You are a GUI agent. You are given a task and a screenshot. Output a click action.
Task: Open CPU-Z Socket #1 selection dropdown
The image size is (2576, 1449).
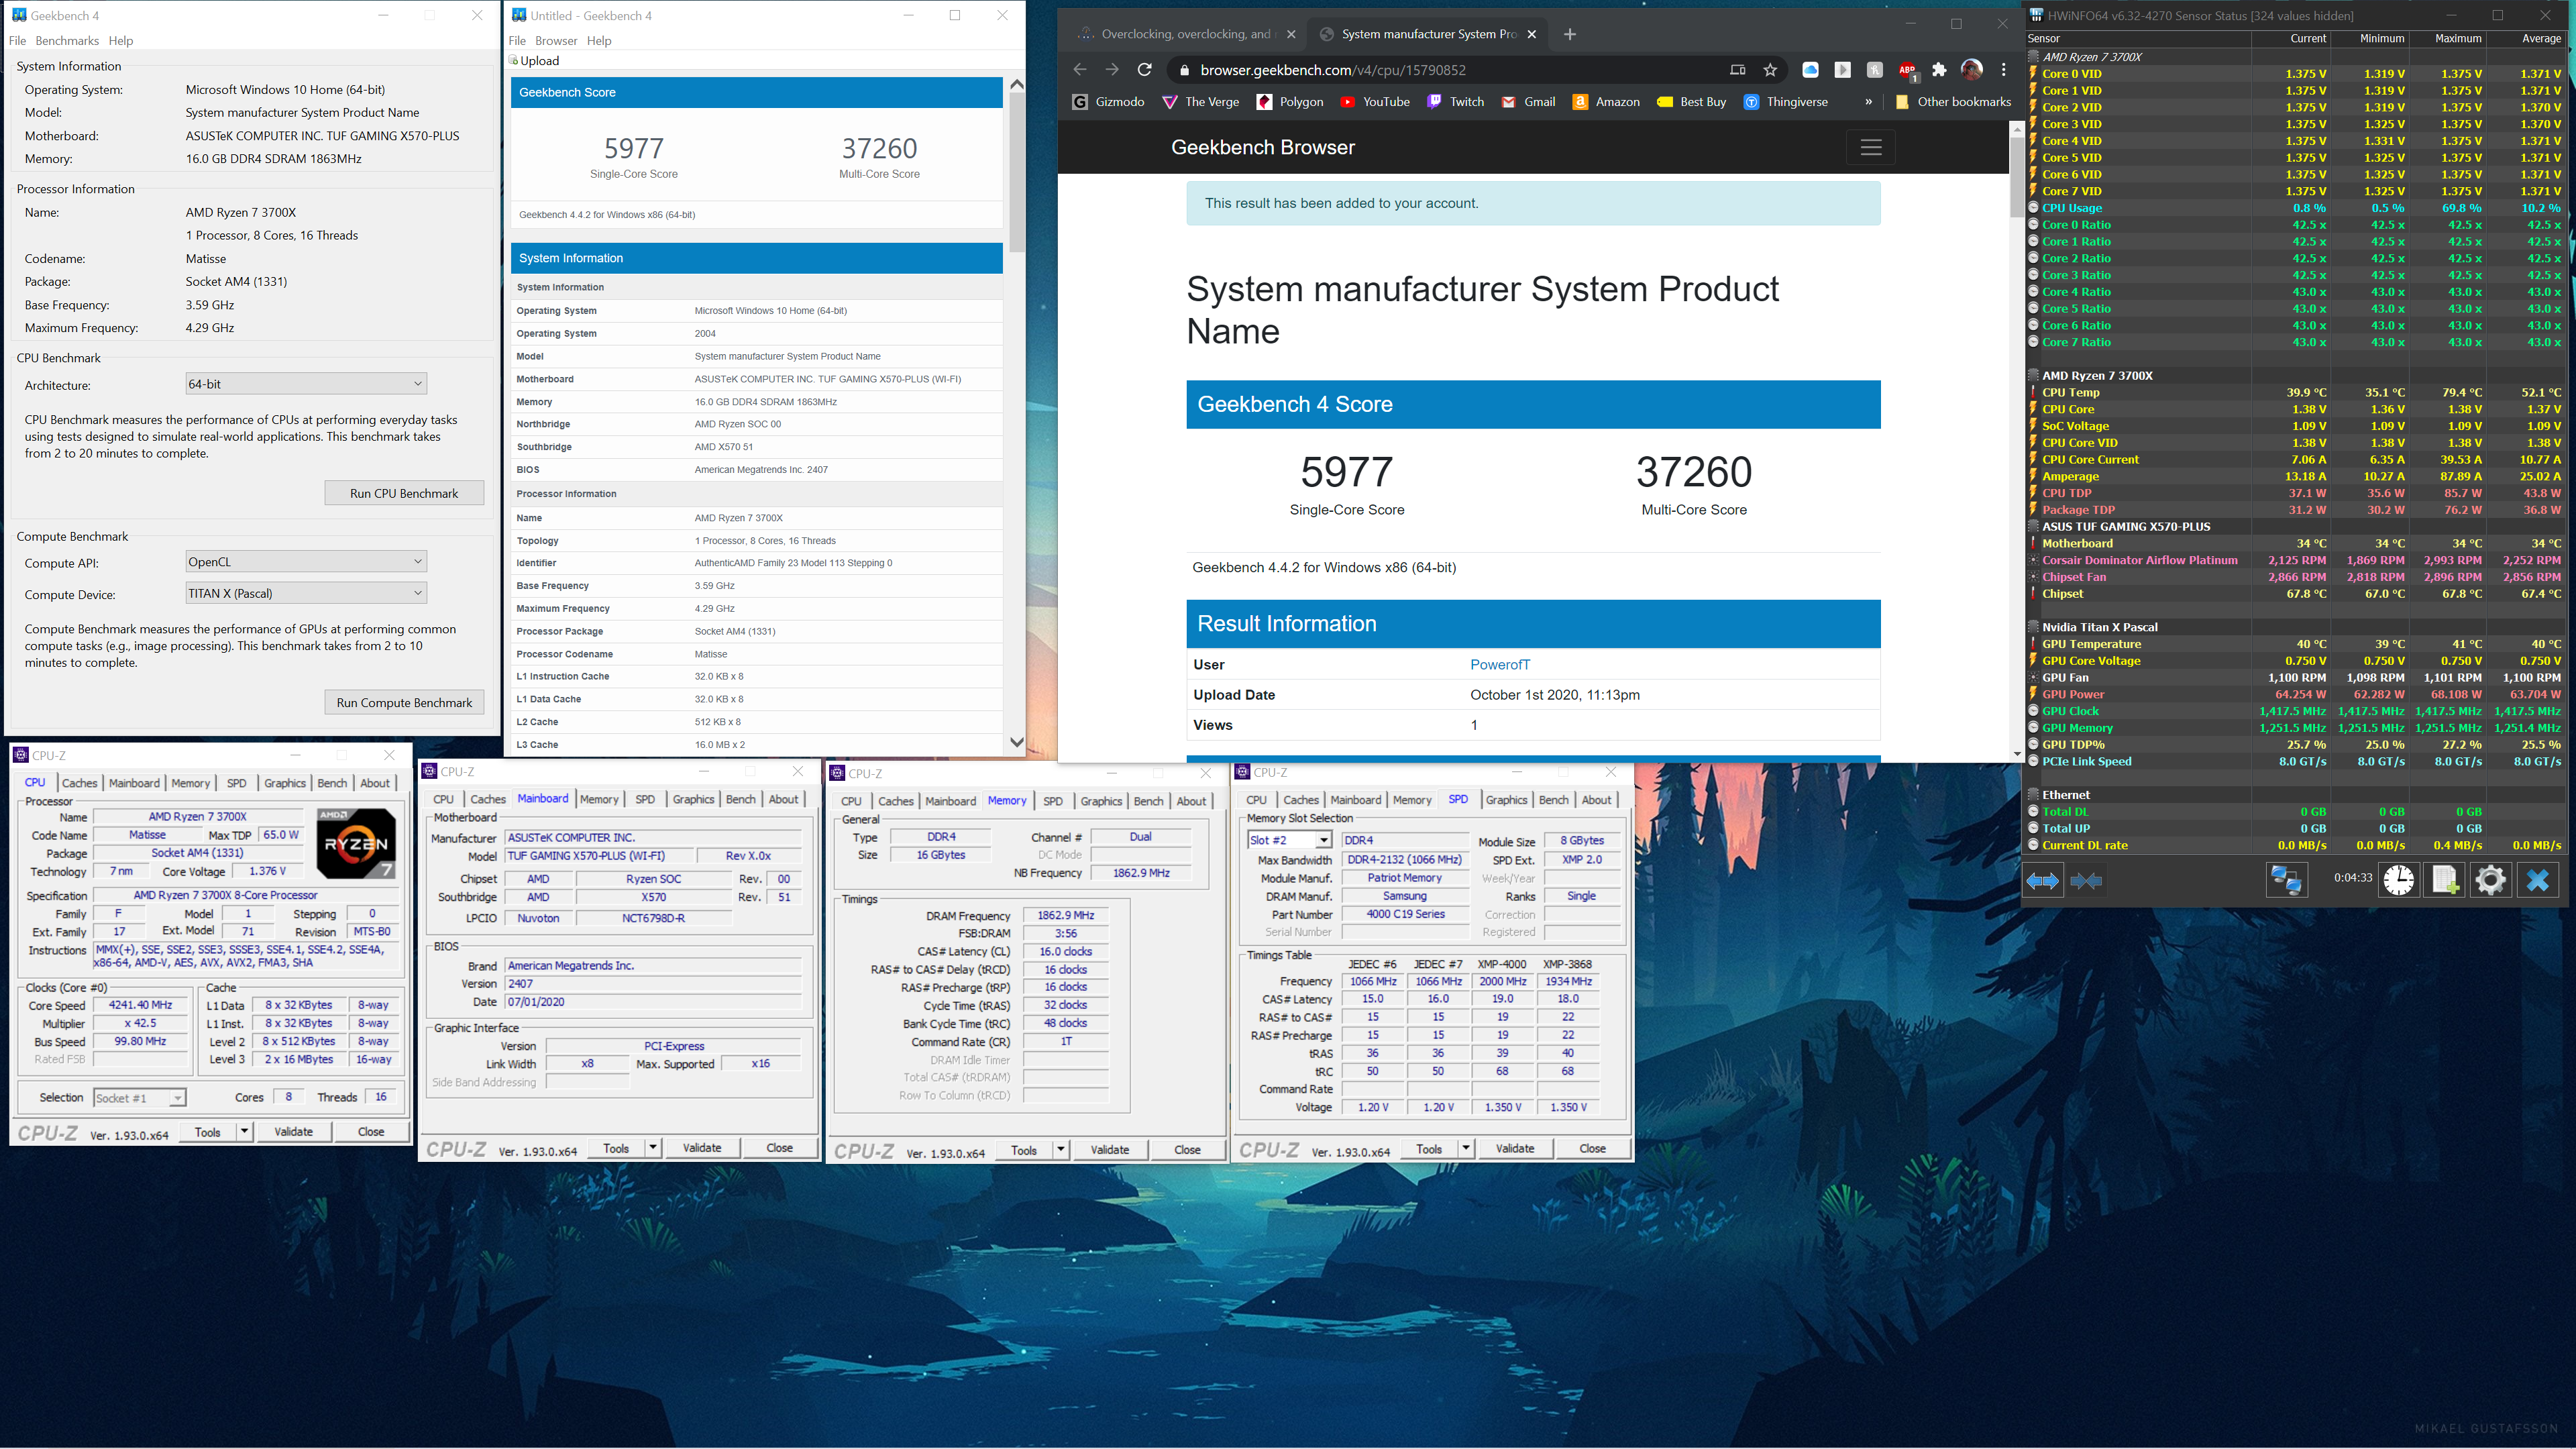coord(139,1098)
